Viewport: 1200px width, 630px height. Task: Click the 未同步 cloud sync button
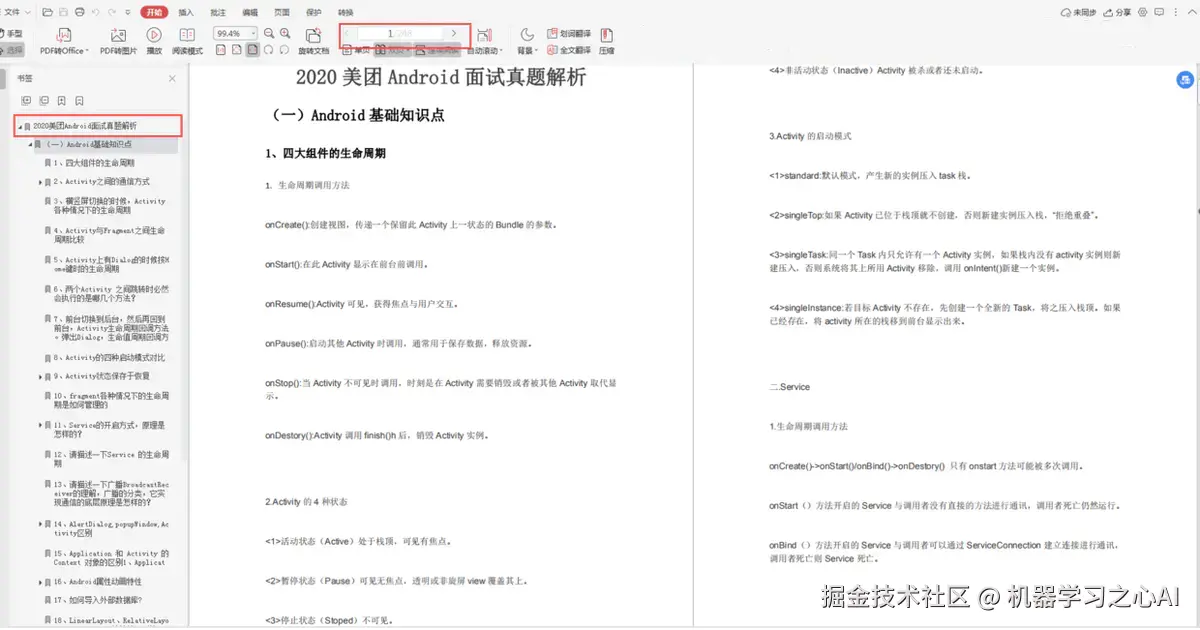click(x=1078, y=12)
